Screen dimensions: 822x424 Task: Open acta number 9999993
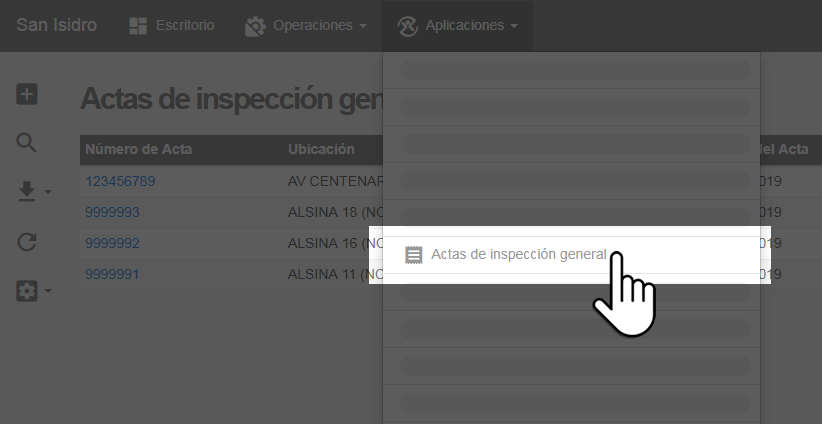coord(112,212)
